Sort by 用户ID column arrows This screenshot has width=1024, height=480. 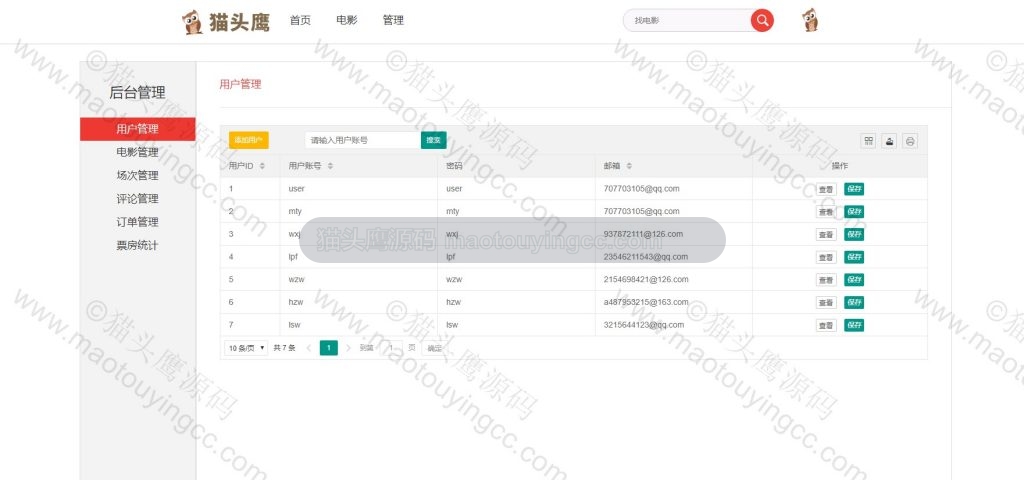tap(262, 167)
